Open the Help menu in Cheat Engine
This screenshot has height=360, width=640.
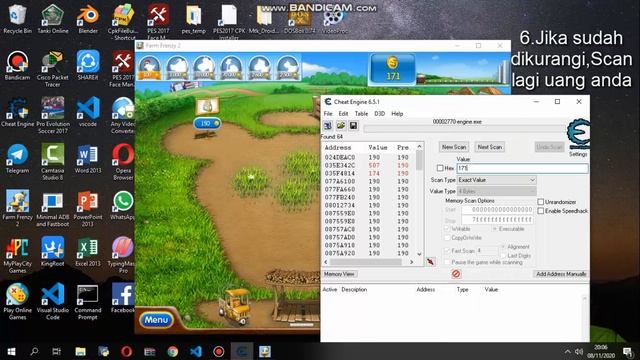click(397, 113)
